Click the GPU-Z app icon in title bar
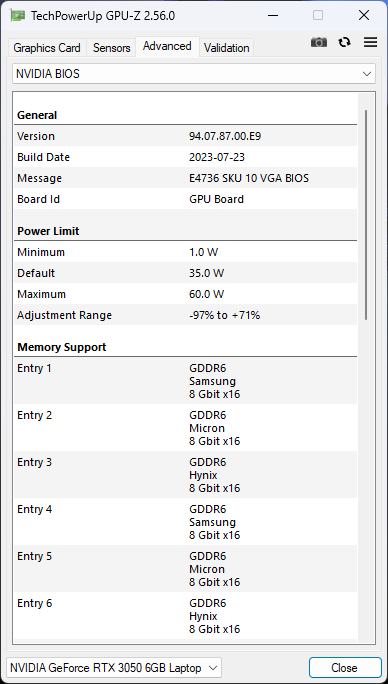 click(x=17, y=16)
